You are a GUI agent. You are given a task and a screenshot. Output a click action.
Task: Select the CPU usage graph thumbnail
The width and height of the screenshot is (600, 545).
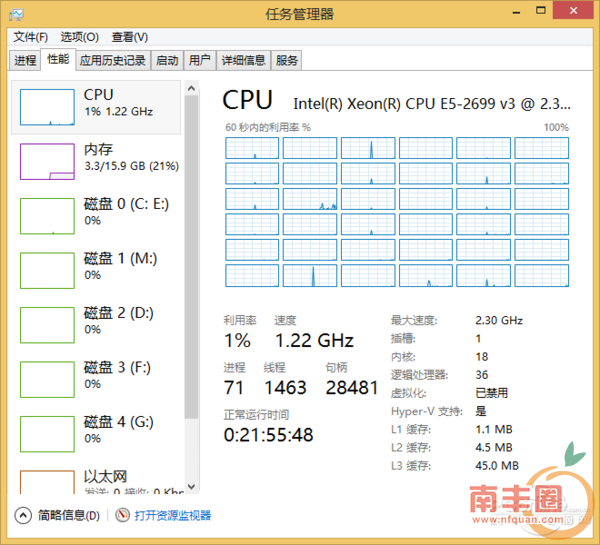[x=47, y=106]
